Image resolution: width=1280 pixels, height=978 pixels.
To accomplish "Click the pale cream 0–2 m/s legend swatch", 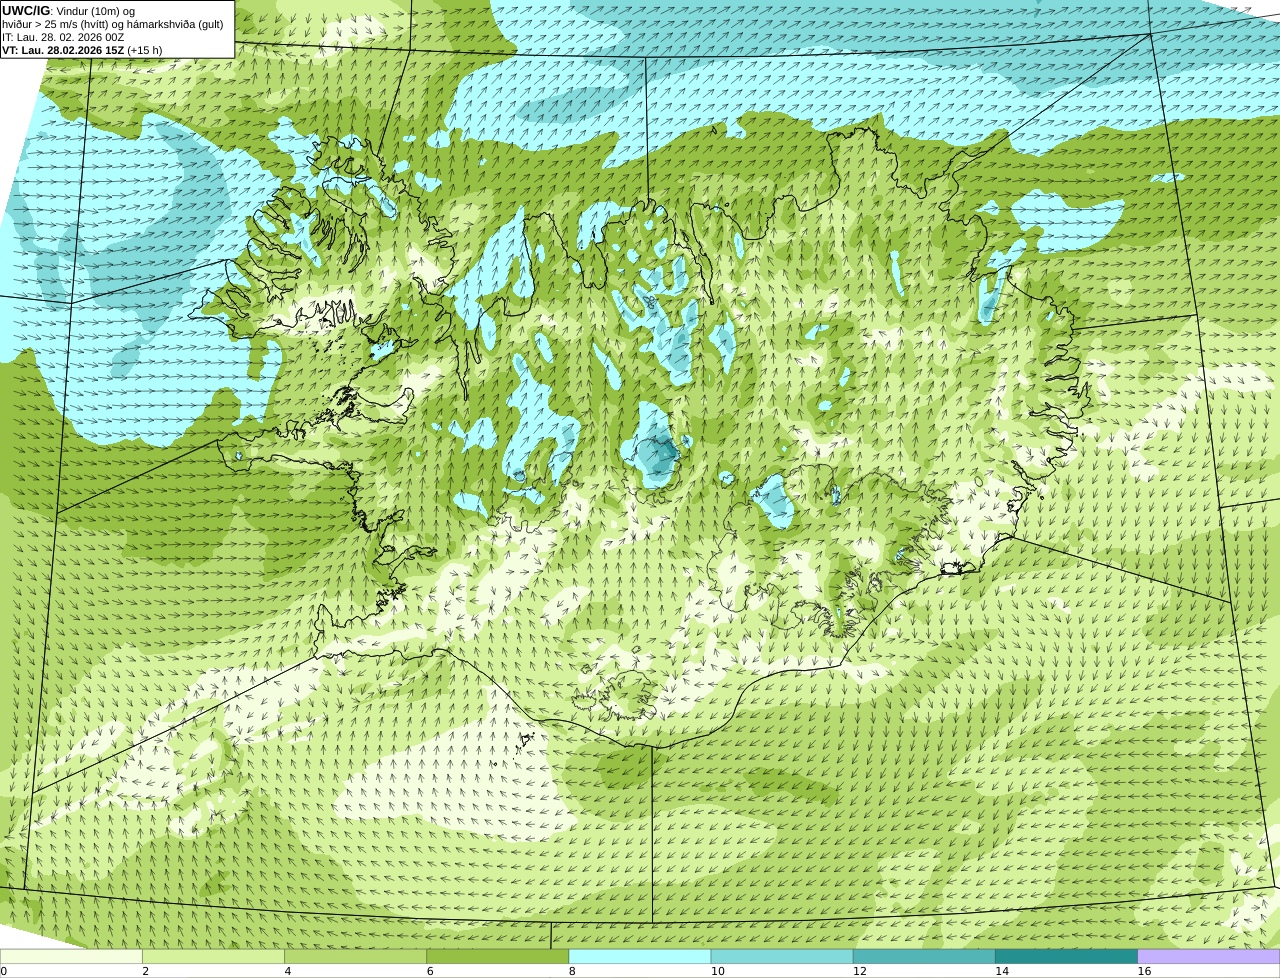I will tap(71, 957).
